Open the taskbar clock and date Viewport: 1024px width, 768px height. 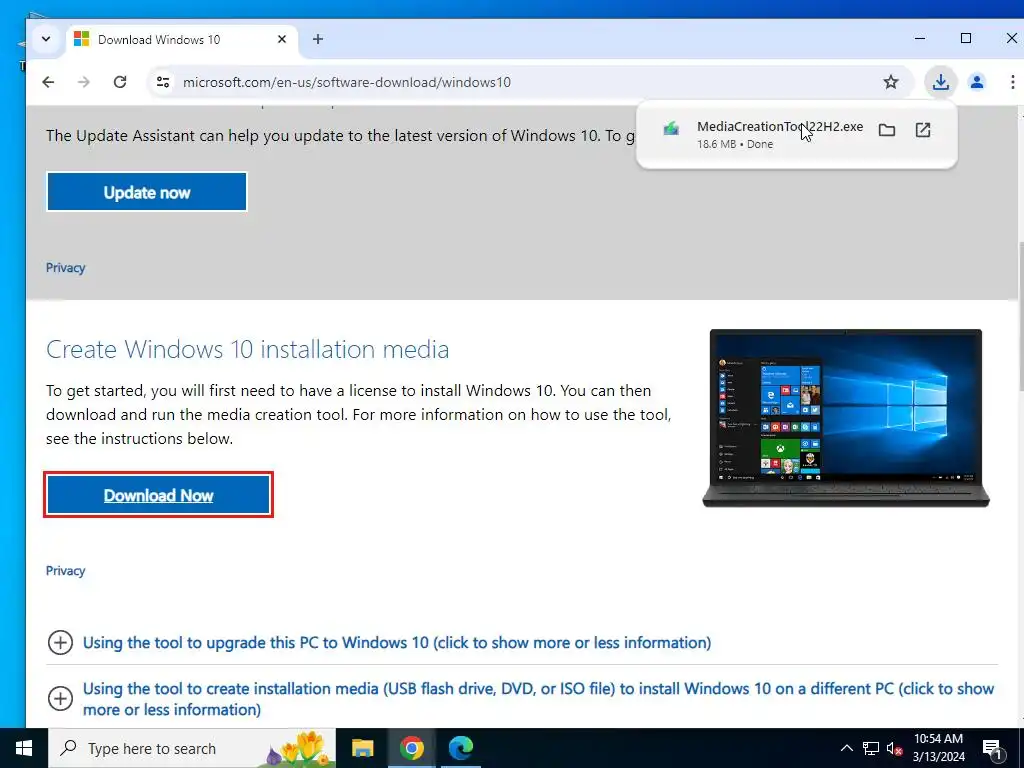pyautogui.click(x=938, y=748)
